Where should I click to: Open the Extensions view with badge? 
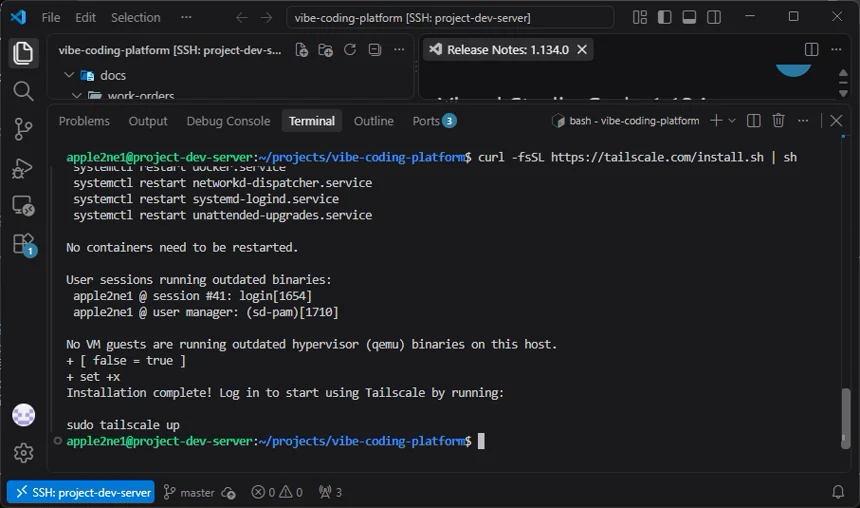coord(24,245)
